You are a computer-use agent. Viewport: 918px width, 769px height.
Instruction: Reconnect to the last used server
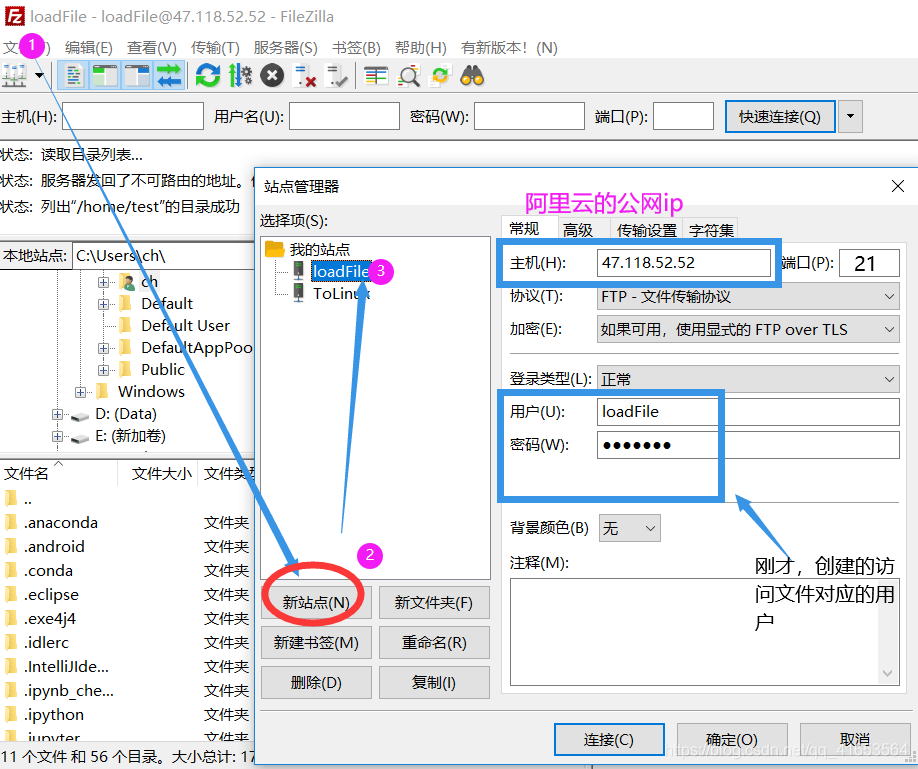[x=337, y=76]
